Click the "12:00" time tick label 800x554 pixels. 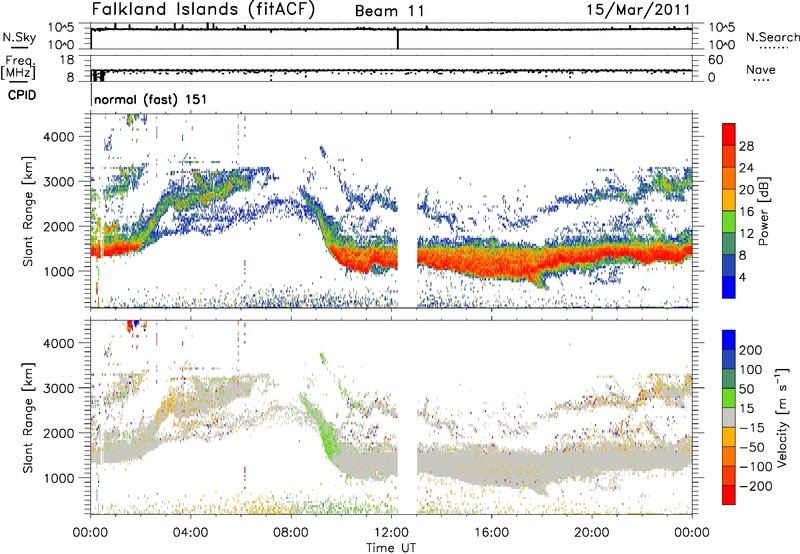point(390,533)
